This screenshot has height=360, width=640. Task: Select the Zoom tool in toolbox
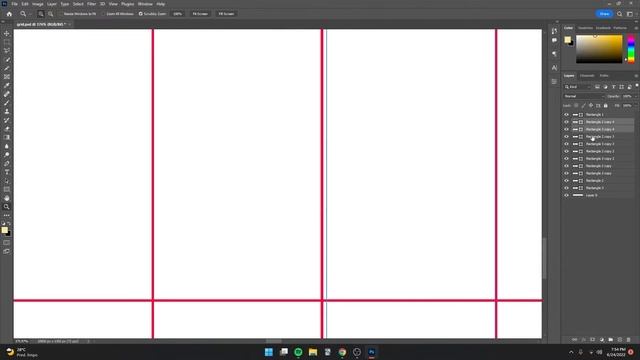7,207
